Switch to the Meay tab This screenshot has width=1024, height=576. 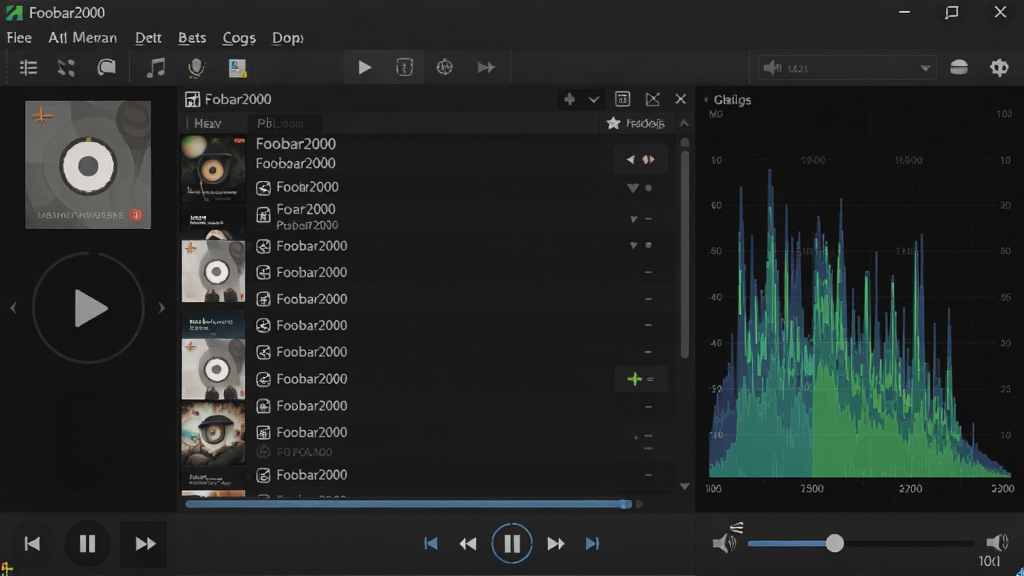tap(208, 123)
